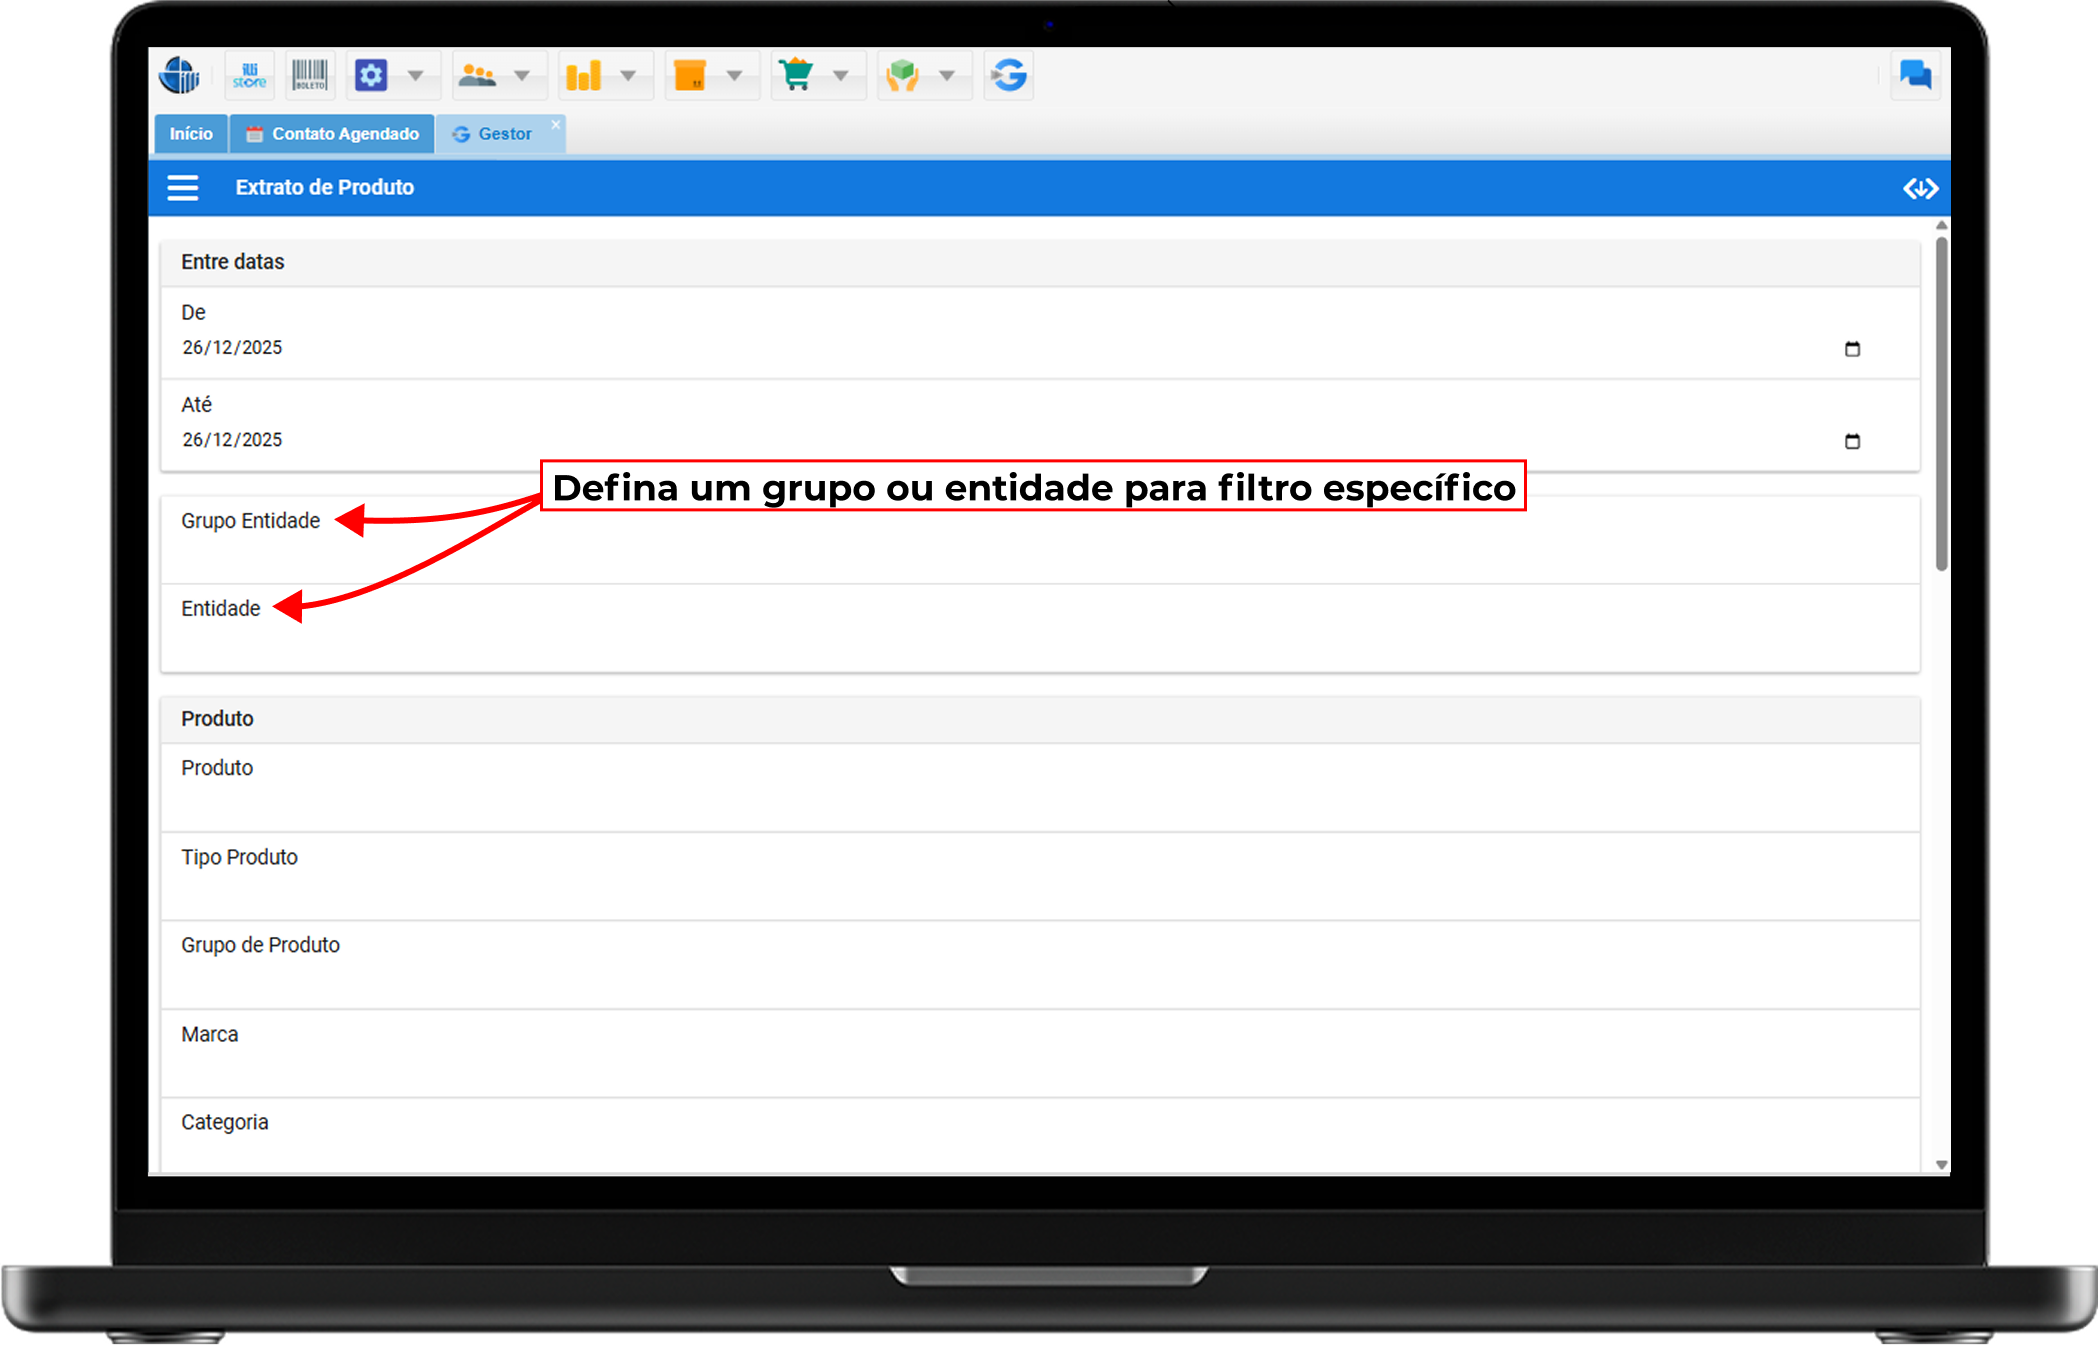Open the illi store icon
The width and height of the screenshot is (2098, 1345).
(249, 76)
